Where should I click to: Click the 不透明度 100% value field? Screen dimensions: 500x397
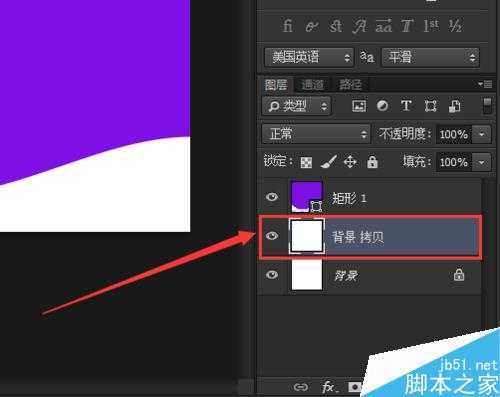454,134
